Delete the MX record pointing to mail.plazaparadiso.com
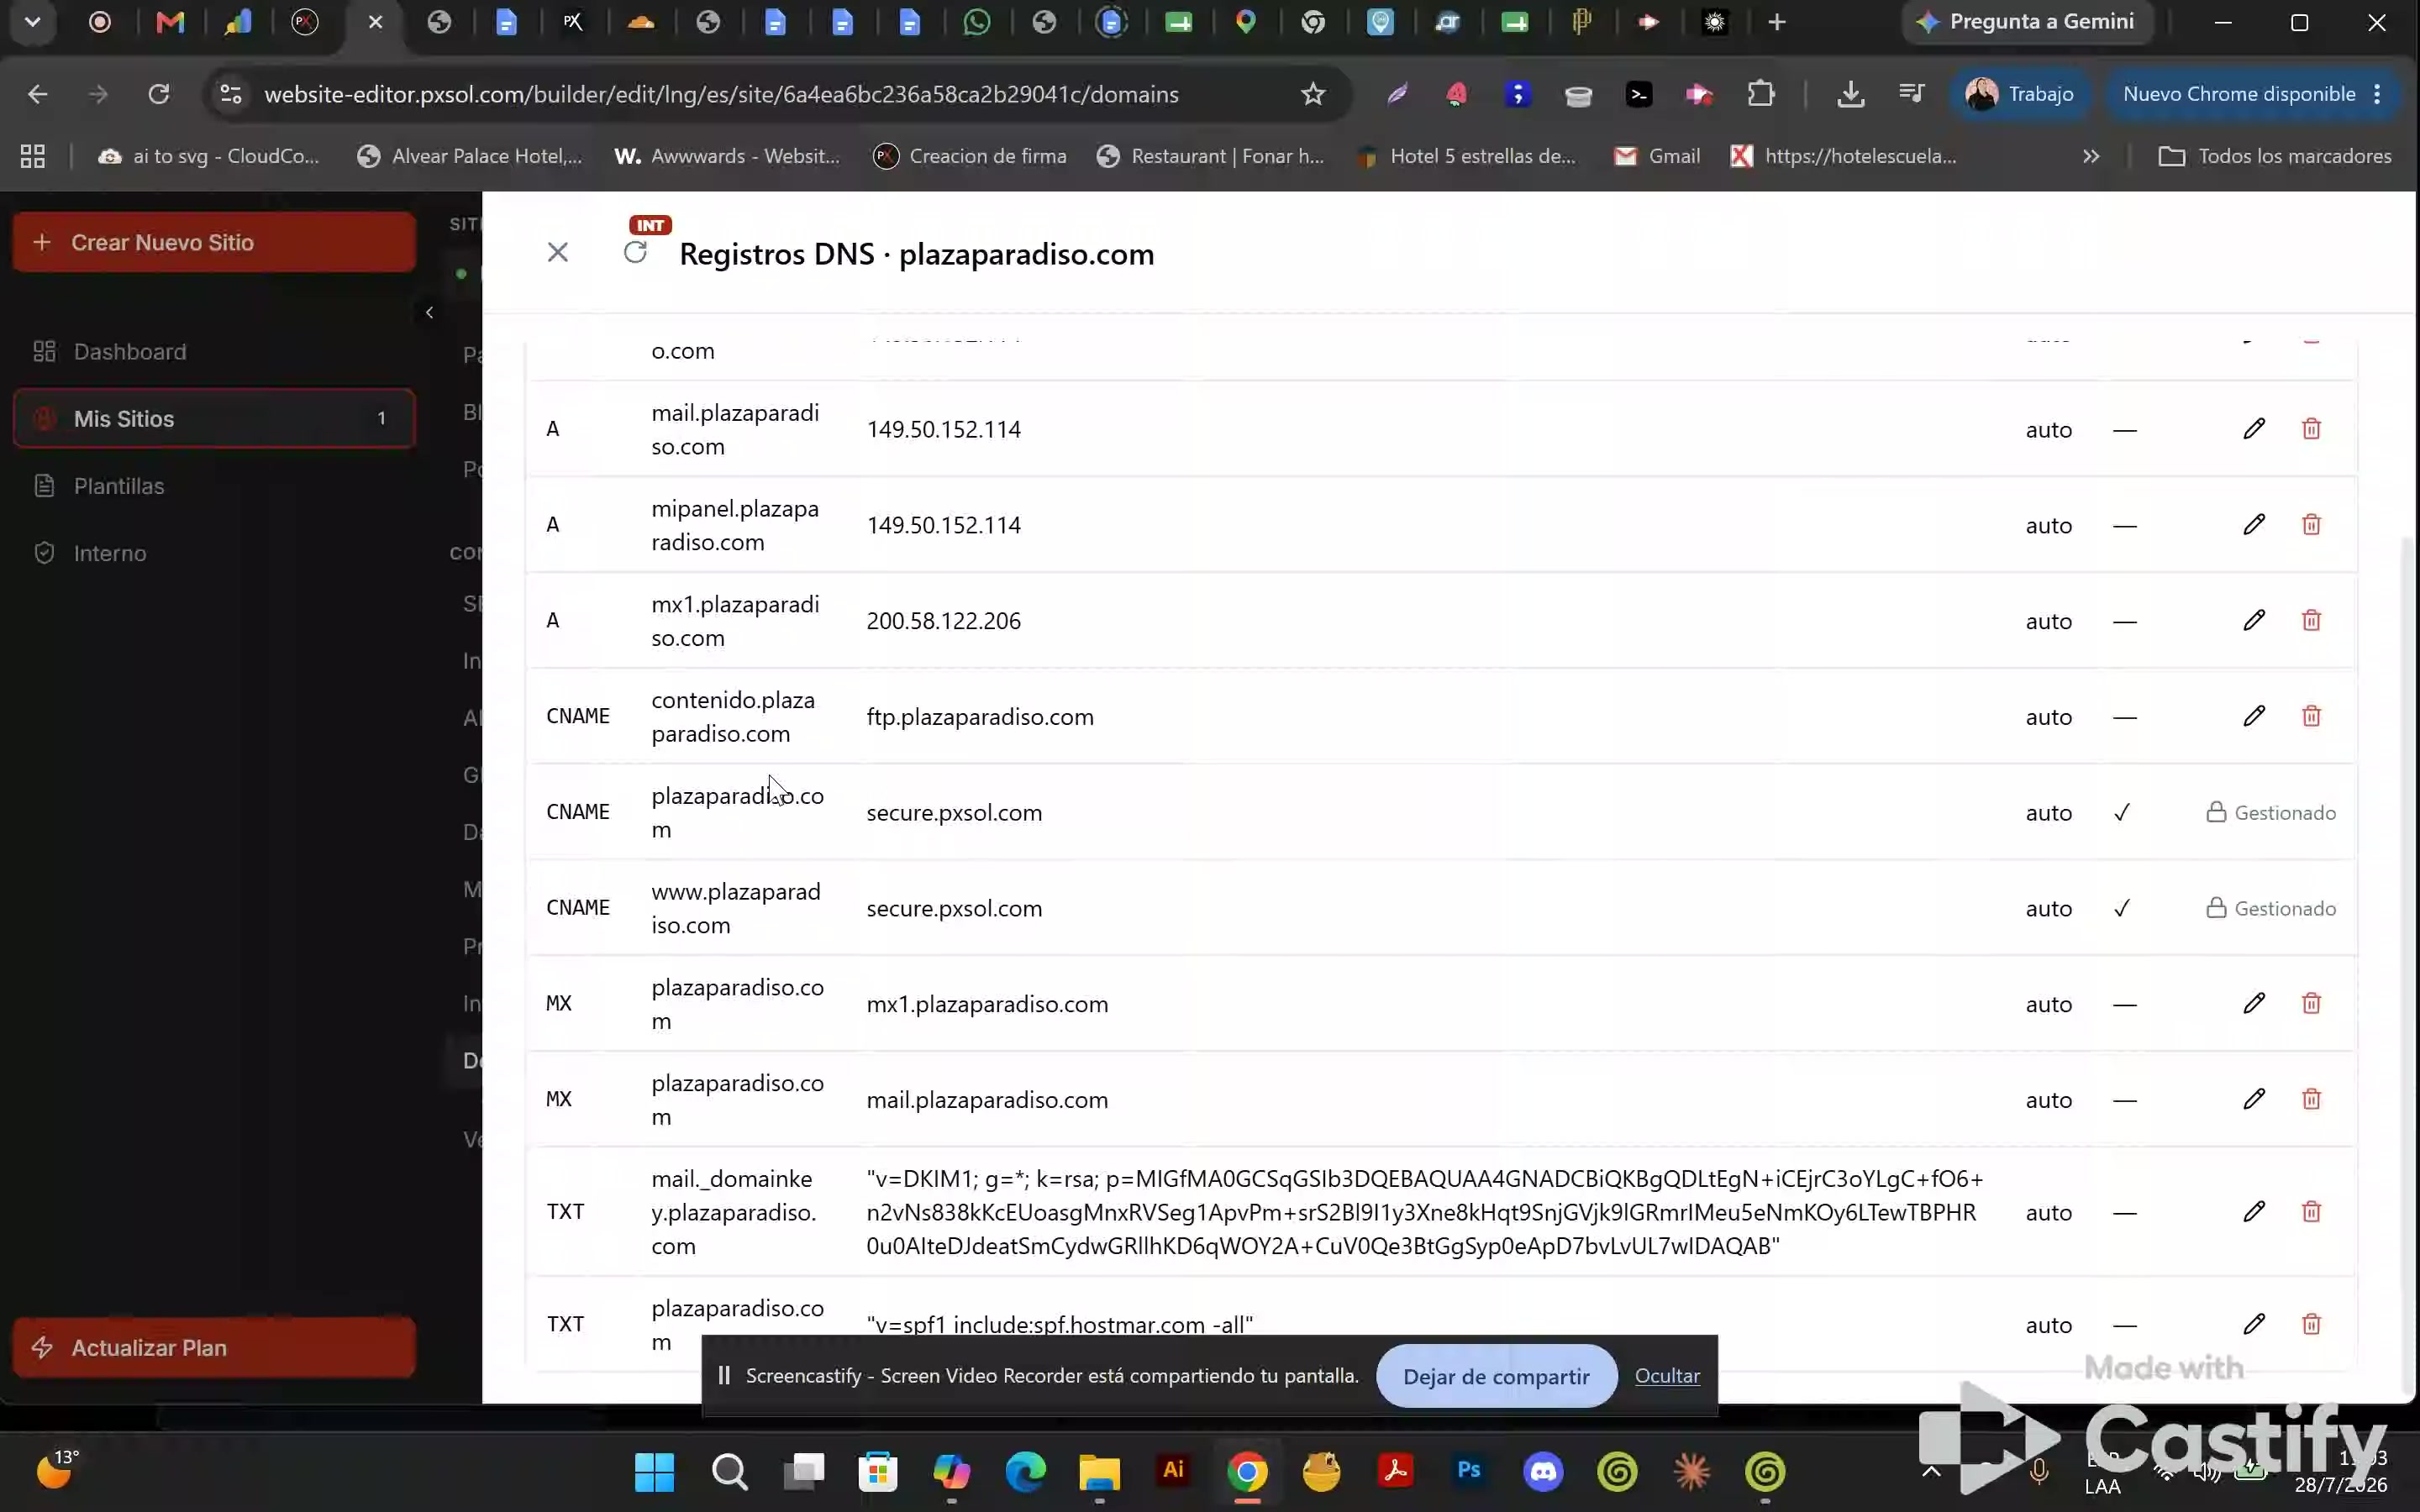2420x1512 pixels. coord(2311,1099)
